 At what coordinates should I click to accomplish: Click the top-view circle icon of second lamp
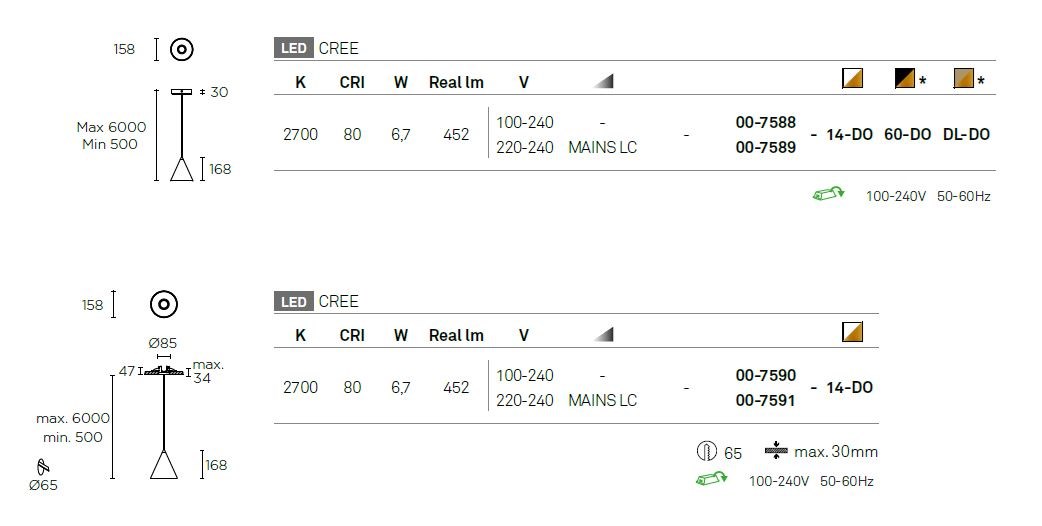164,304
